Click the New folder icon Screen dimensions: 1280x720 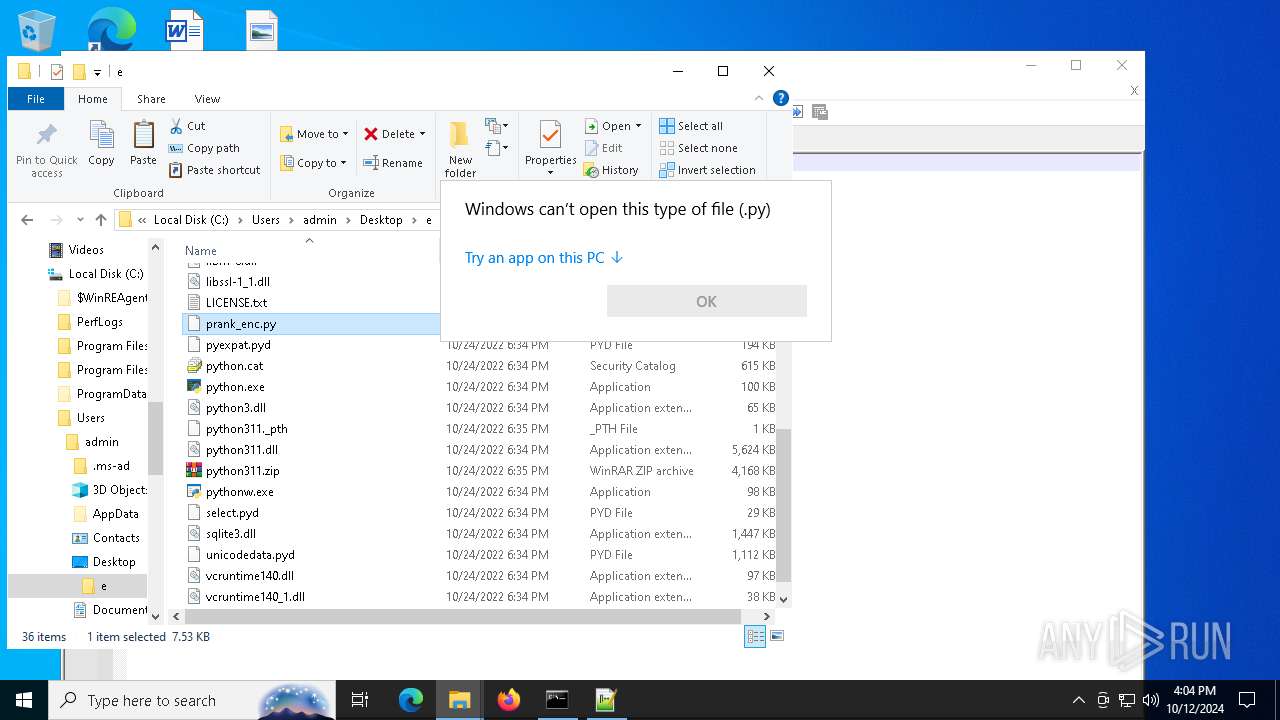click(460, 136)
